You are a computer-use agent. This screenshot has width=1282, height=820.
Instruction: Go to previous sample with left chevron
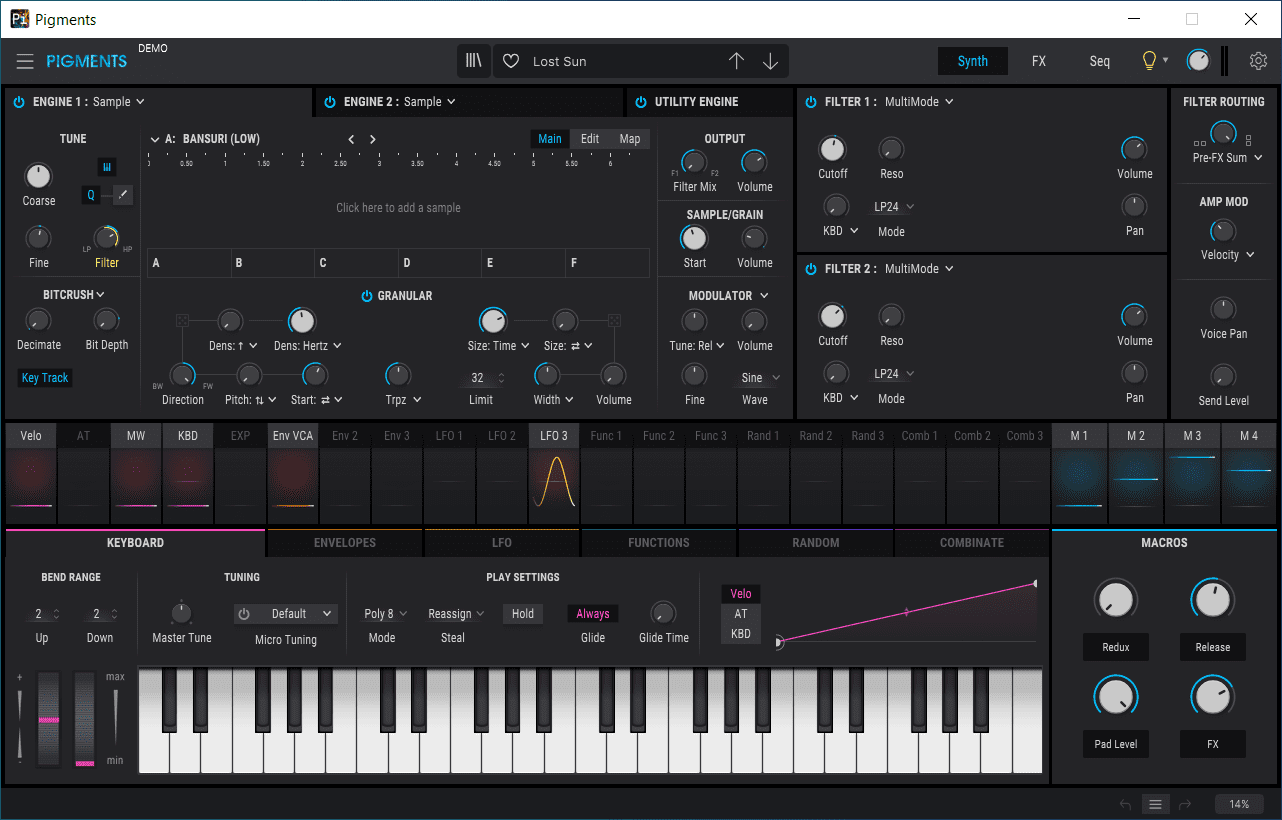click(351, 139)
